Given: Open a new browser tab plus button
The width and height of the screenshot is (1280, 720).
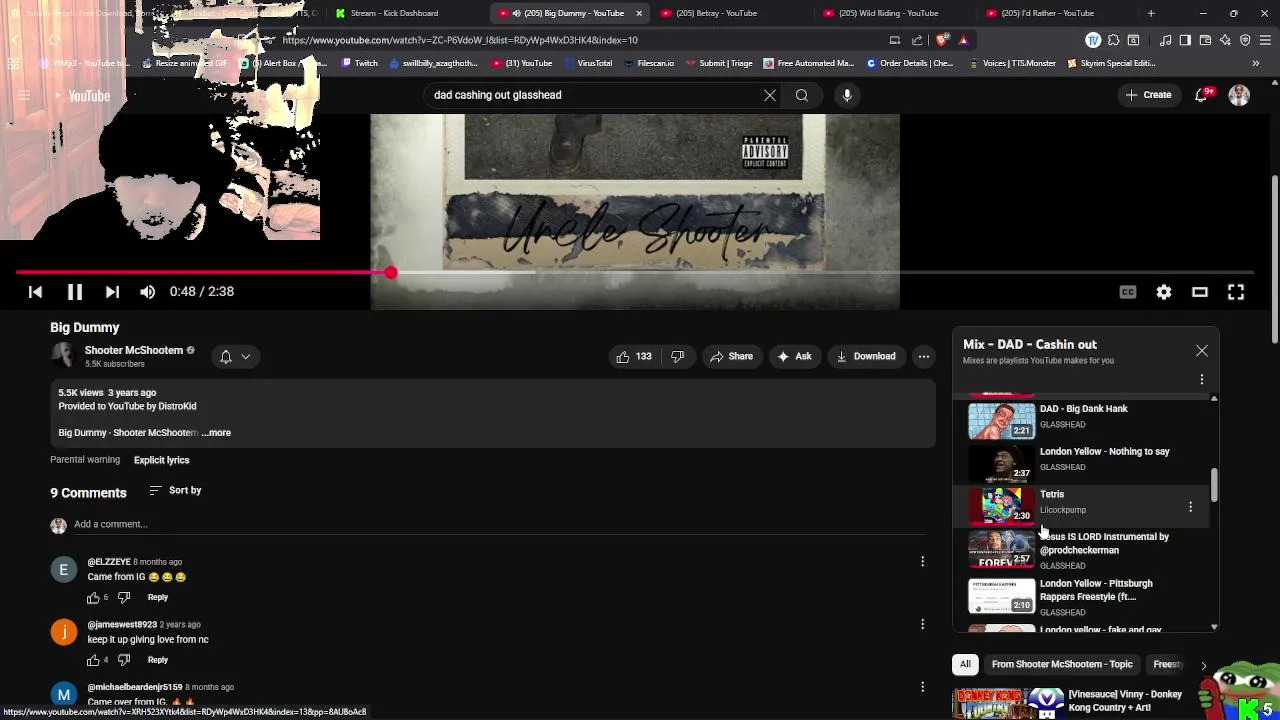Looking at the screenshot, I should 1151,13.
